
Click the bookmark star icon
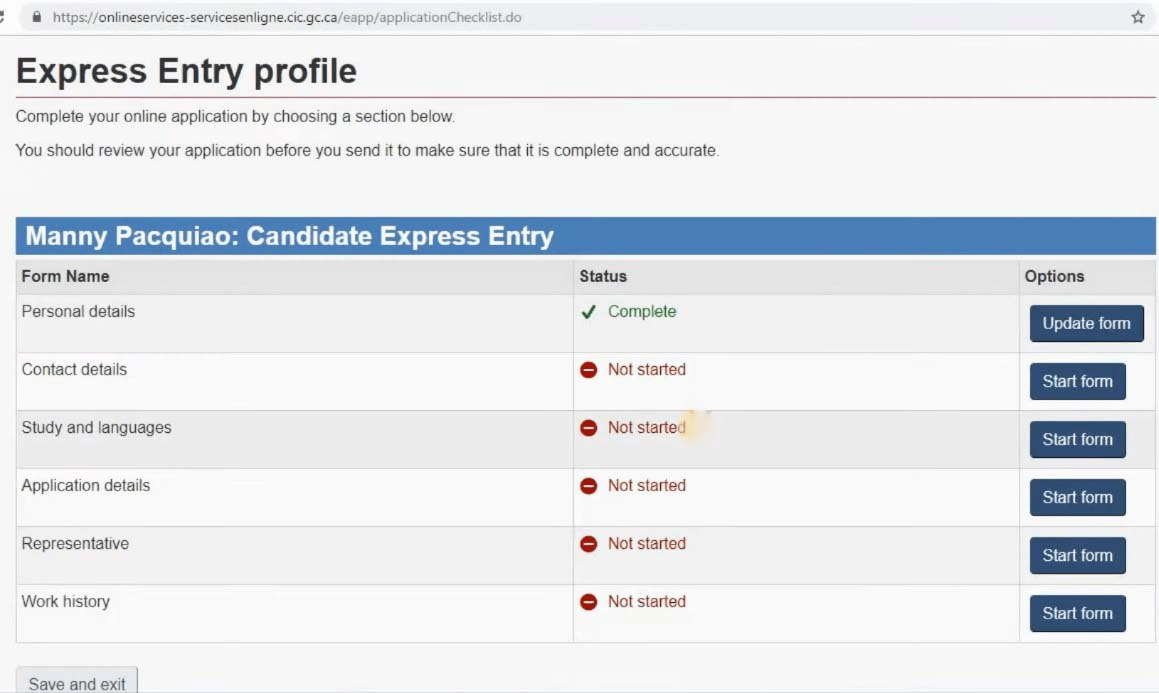tap(1138, 17)
